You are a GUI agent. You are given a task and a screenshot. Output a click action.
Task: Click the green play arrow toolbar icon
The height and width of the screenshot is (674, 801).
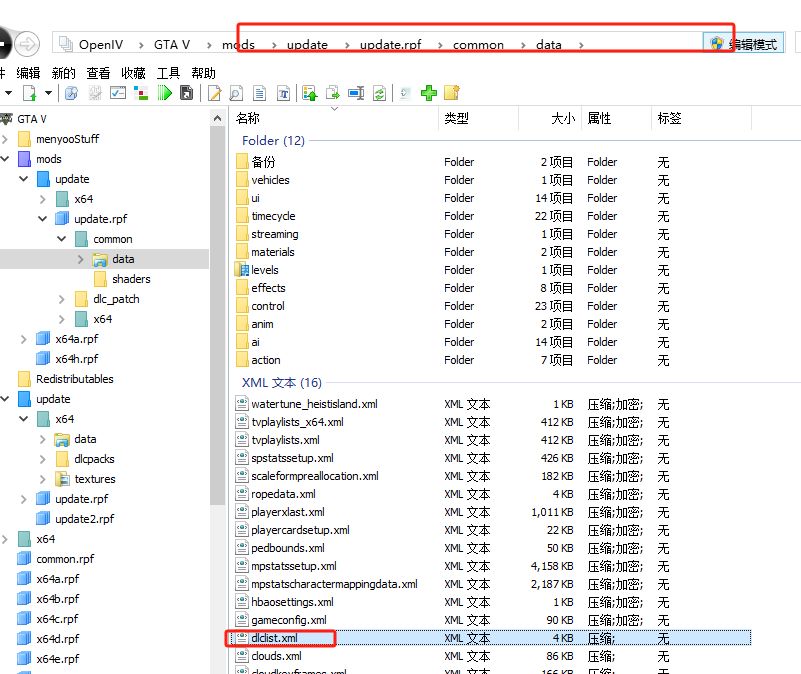(164, 93)
